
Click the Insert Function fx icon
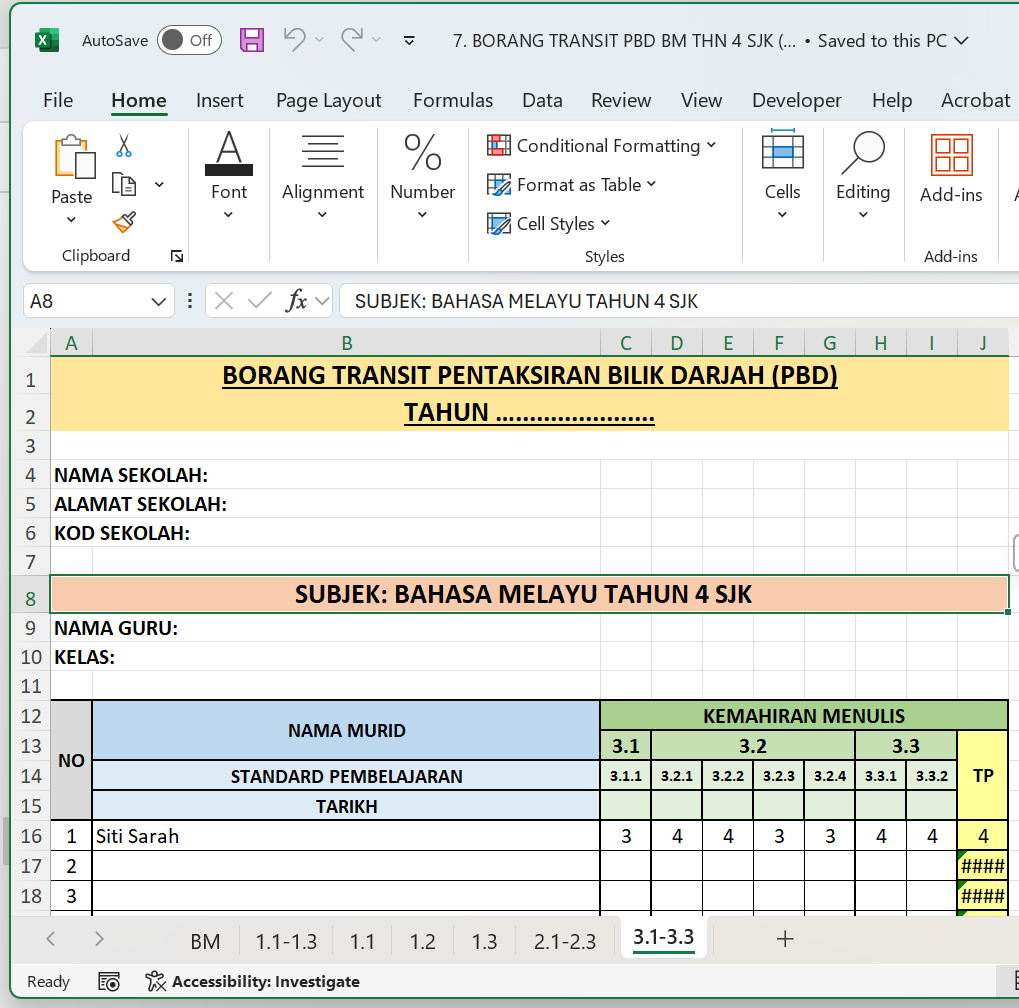[296, 301]
